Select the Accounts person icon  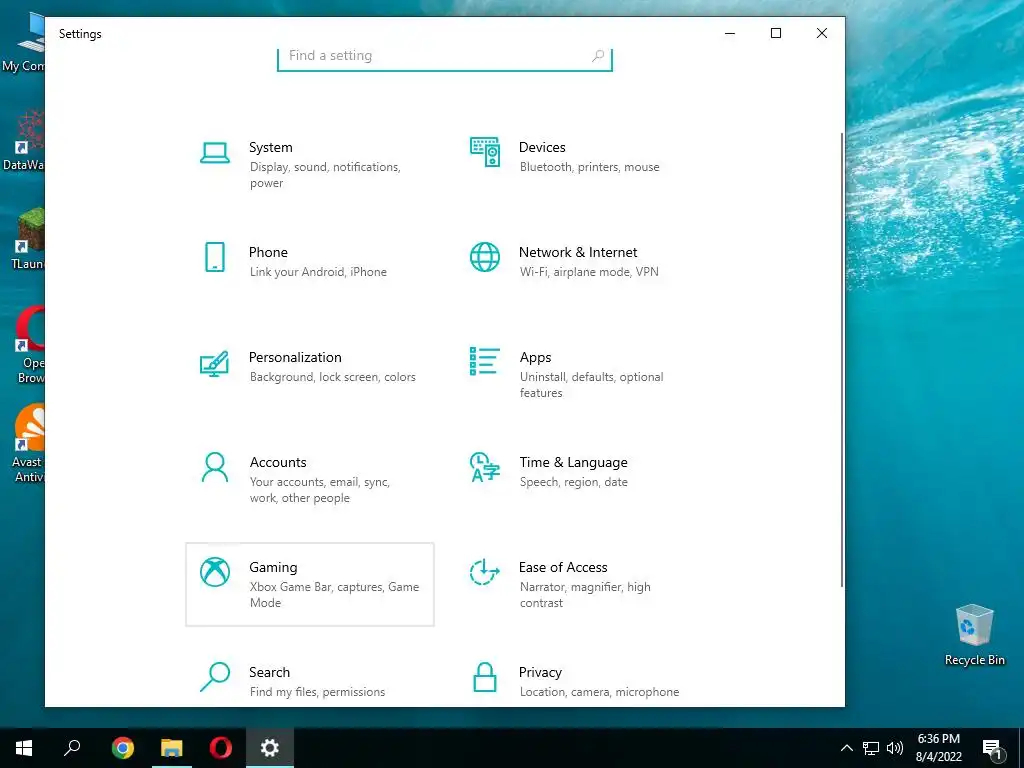[215, 467]
